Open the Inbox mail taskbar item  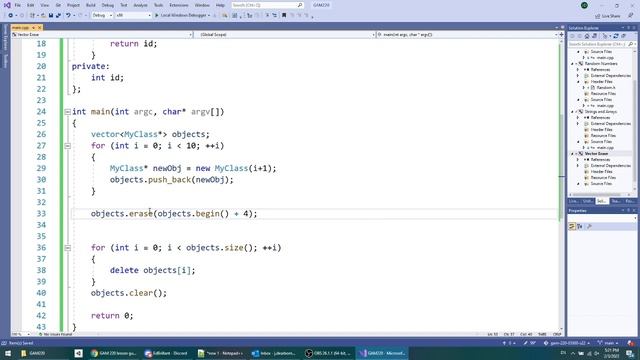point(273,353)
